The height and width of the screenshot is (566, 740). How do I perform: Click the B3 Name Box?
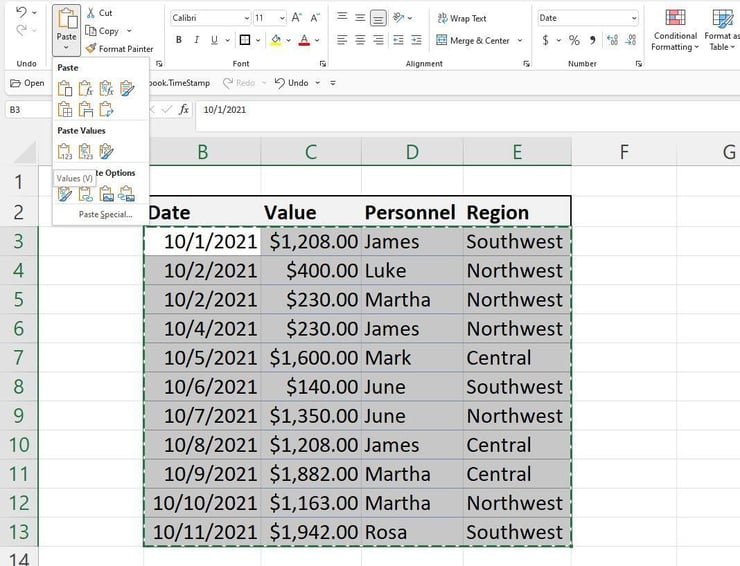(x=28, y=110)
